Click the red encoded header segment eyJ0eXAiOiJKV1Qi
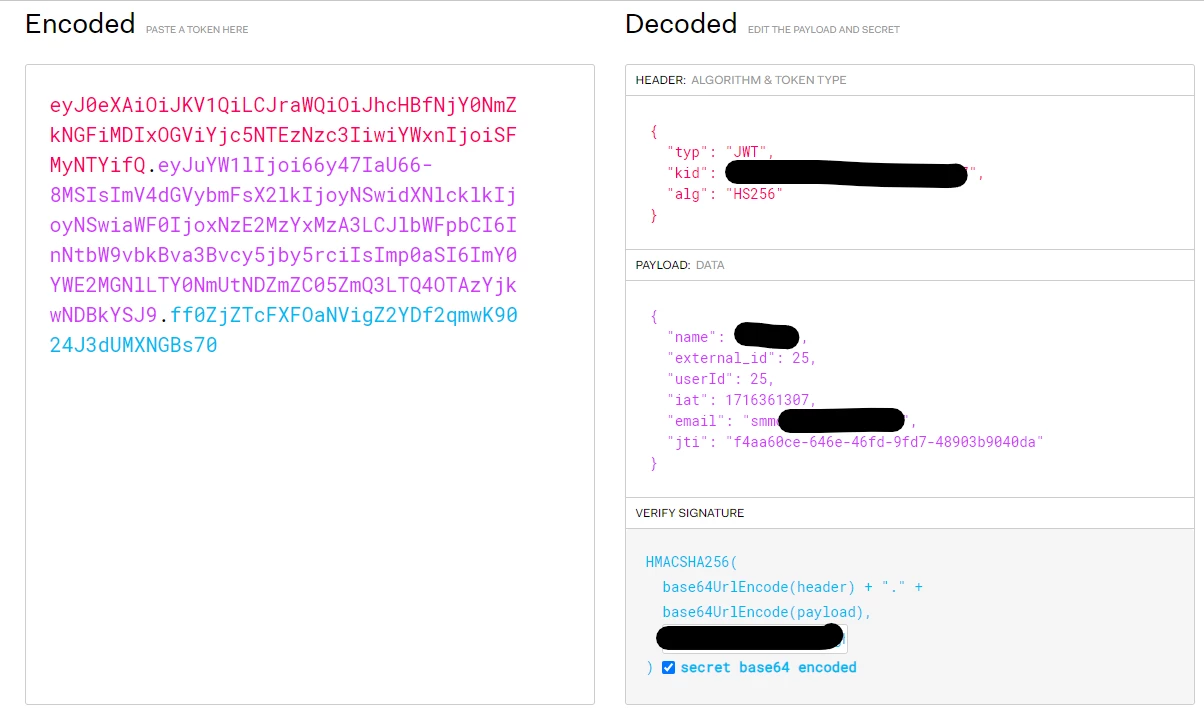This screenshot has height=713, width=1204. pyautogui.click(x=283, y=105)
